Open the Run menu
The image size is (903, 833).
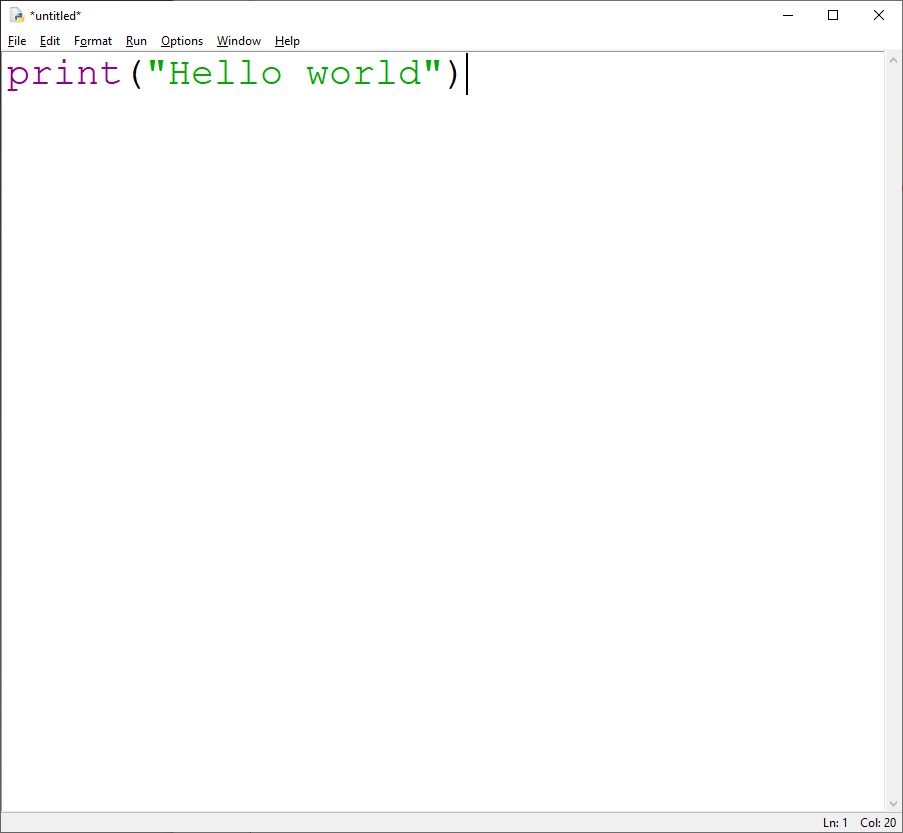pos(136,41)
